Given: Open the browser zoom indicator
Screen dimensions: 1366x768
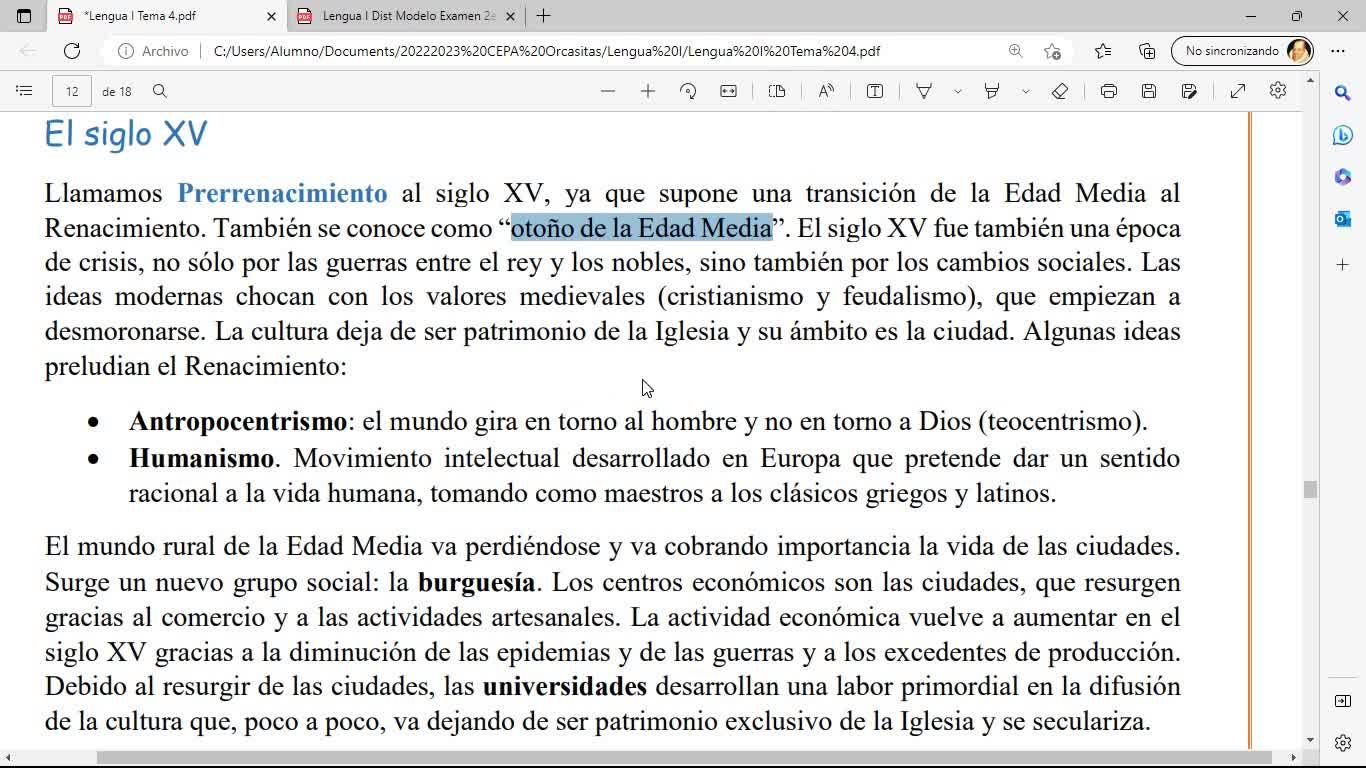Looking at the screenshot, I should click(x=1015, y=51).
